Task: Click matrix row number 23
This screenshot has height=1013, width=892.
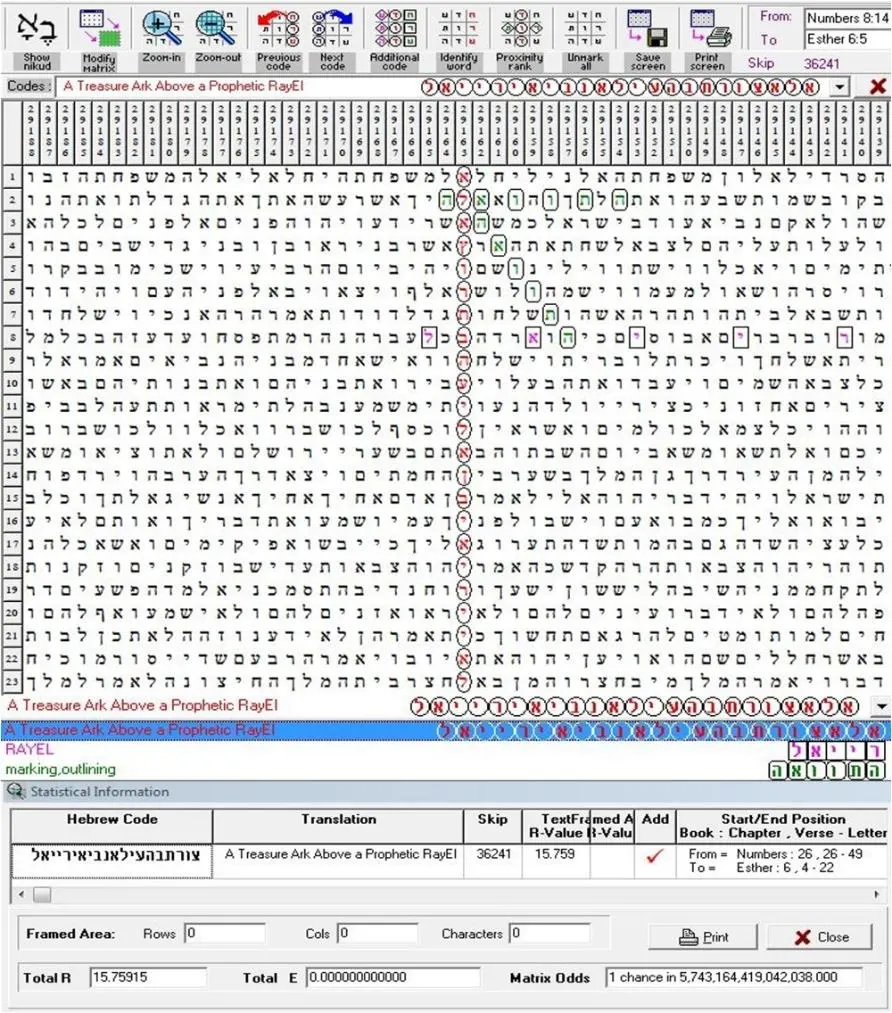Action: [12, 682]
